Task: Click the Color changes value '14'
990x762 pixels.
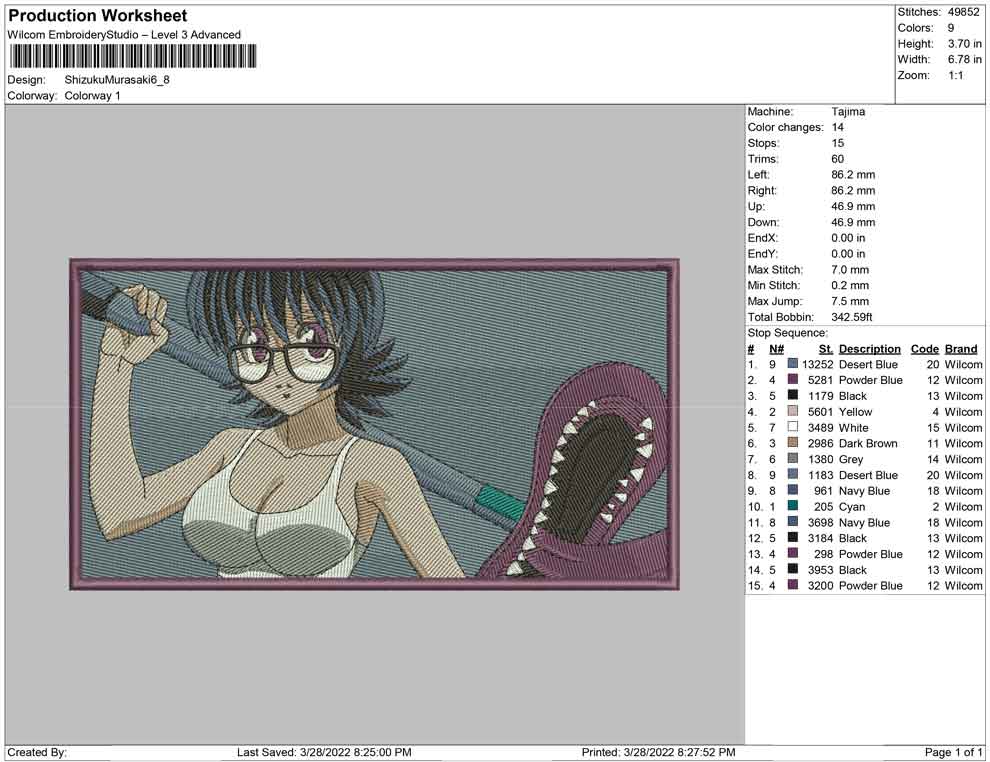Action: click(837, 128)
